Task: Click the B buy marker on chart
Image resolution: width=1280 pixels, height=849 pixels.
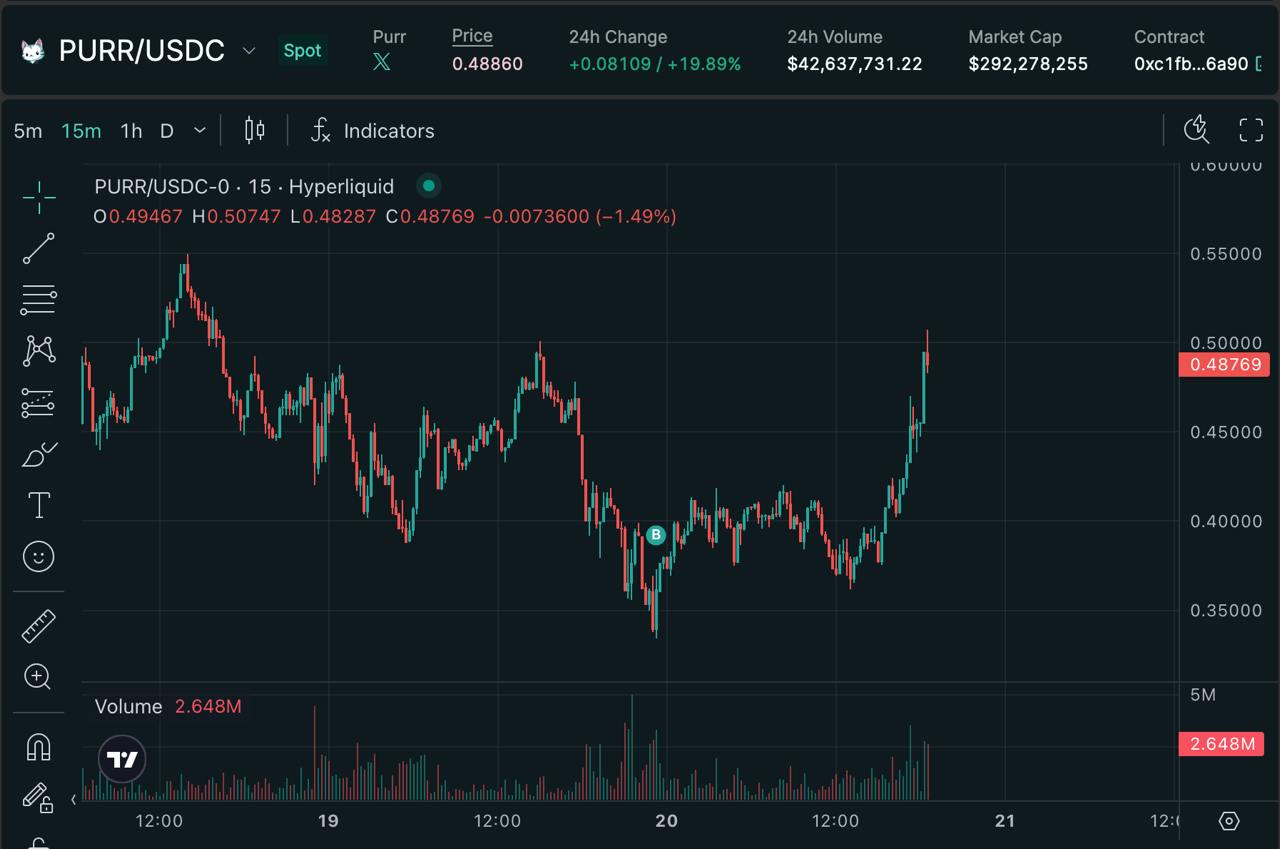Action: (656, 535)
